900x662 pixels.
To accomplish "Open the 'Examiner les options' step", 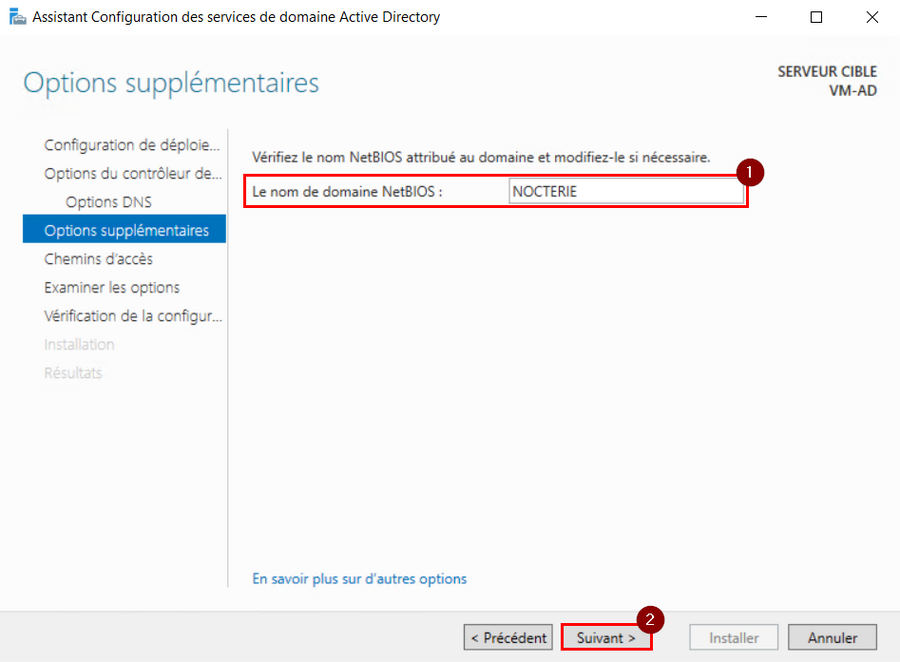I will pyautogui.click(x=112, y=288).
